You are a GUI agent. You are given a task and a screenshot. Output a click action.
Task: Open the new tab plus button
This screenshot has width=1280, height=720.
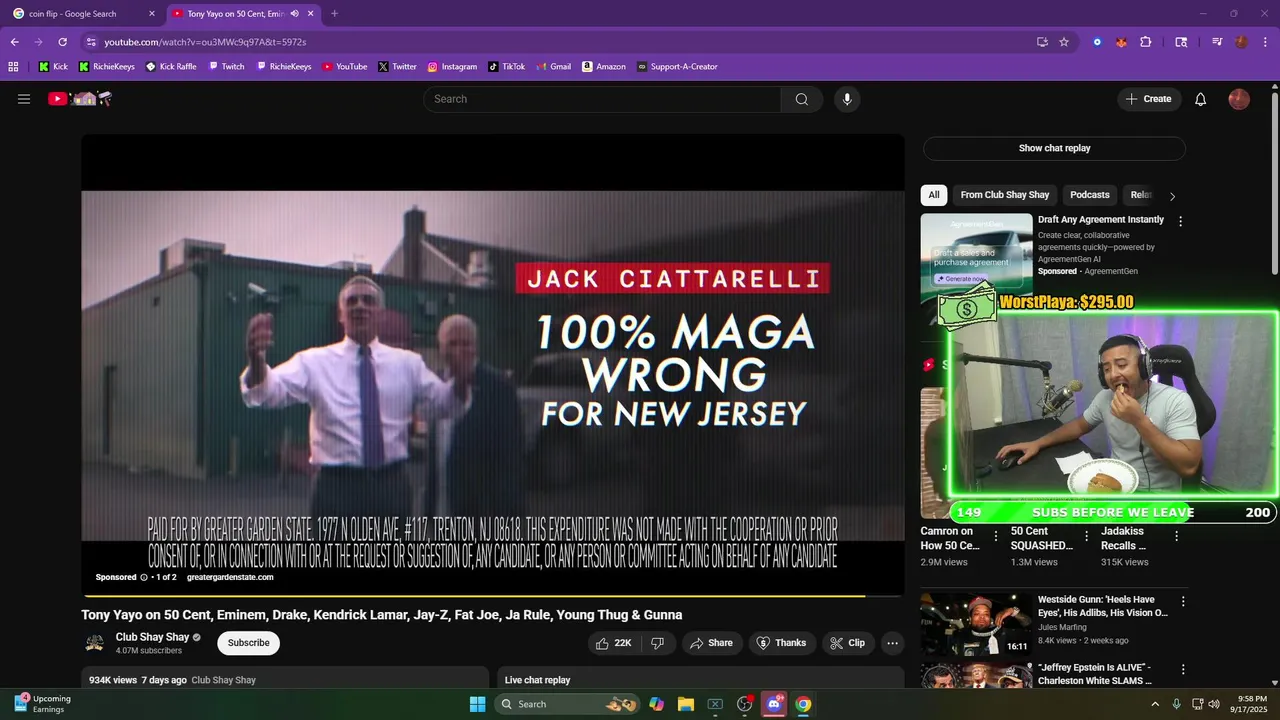334,14
